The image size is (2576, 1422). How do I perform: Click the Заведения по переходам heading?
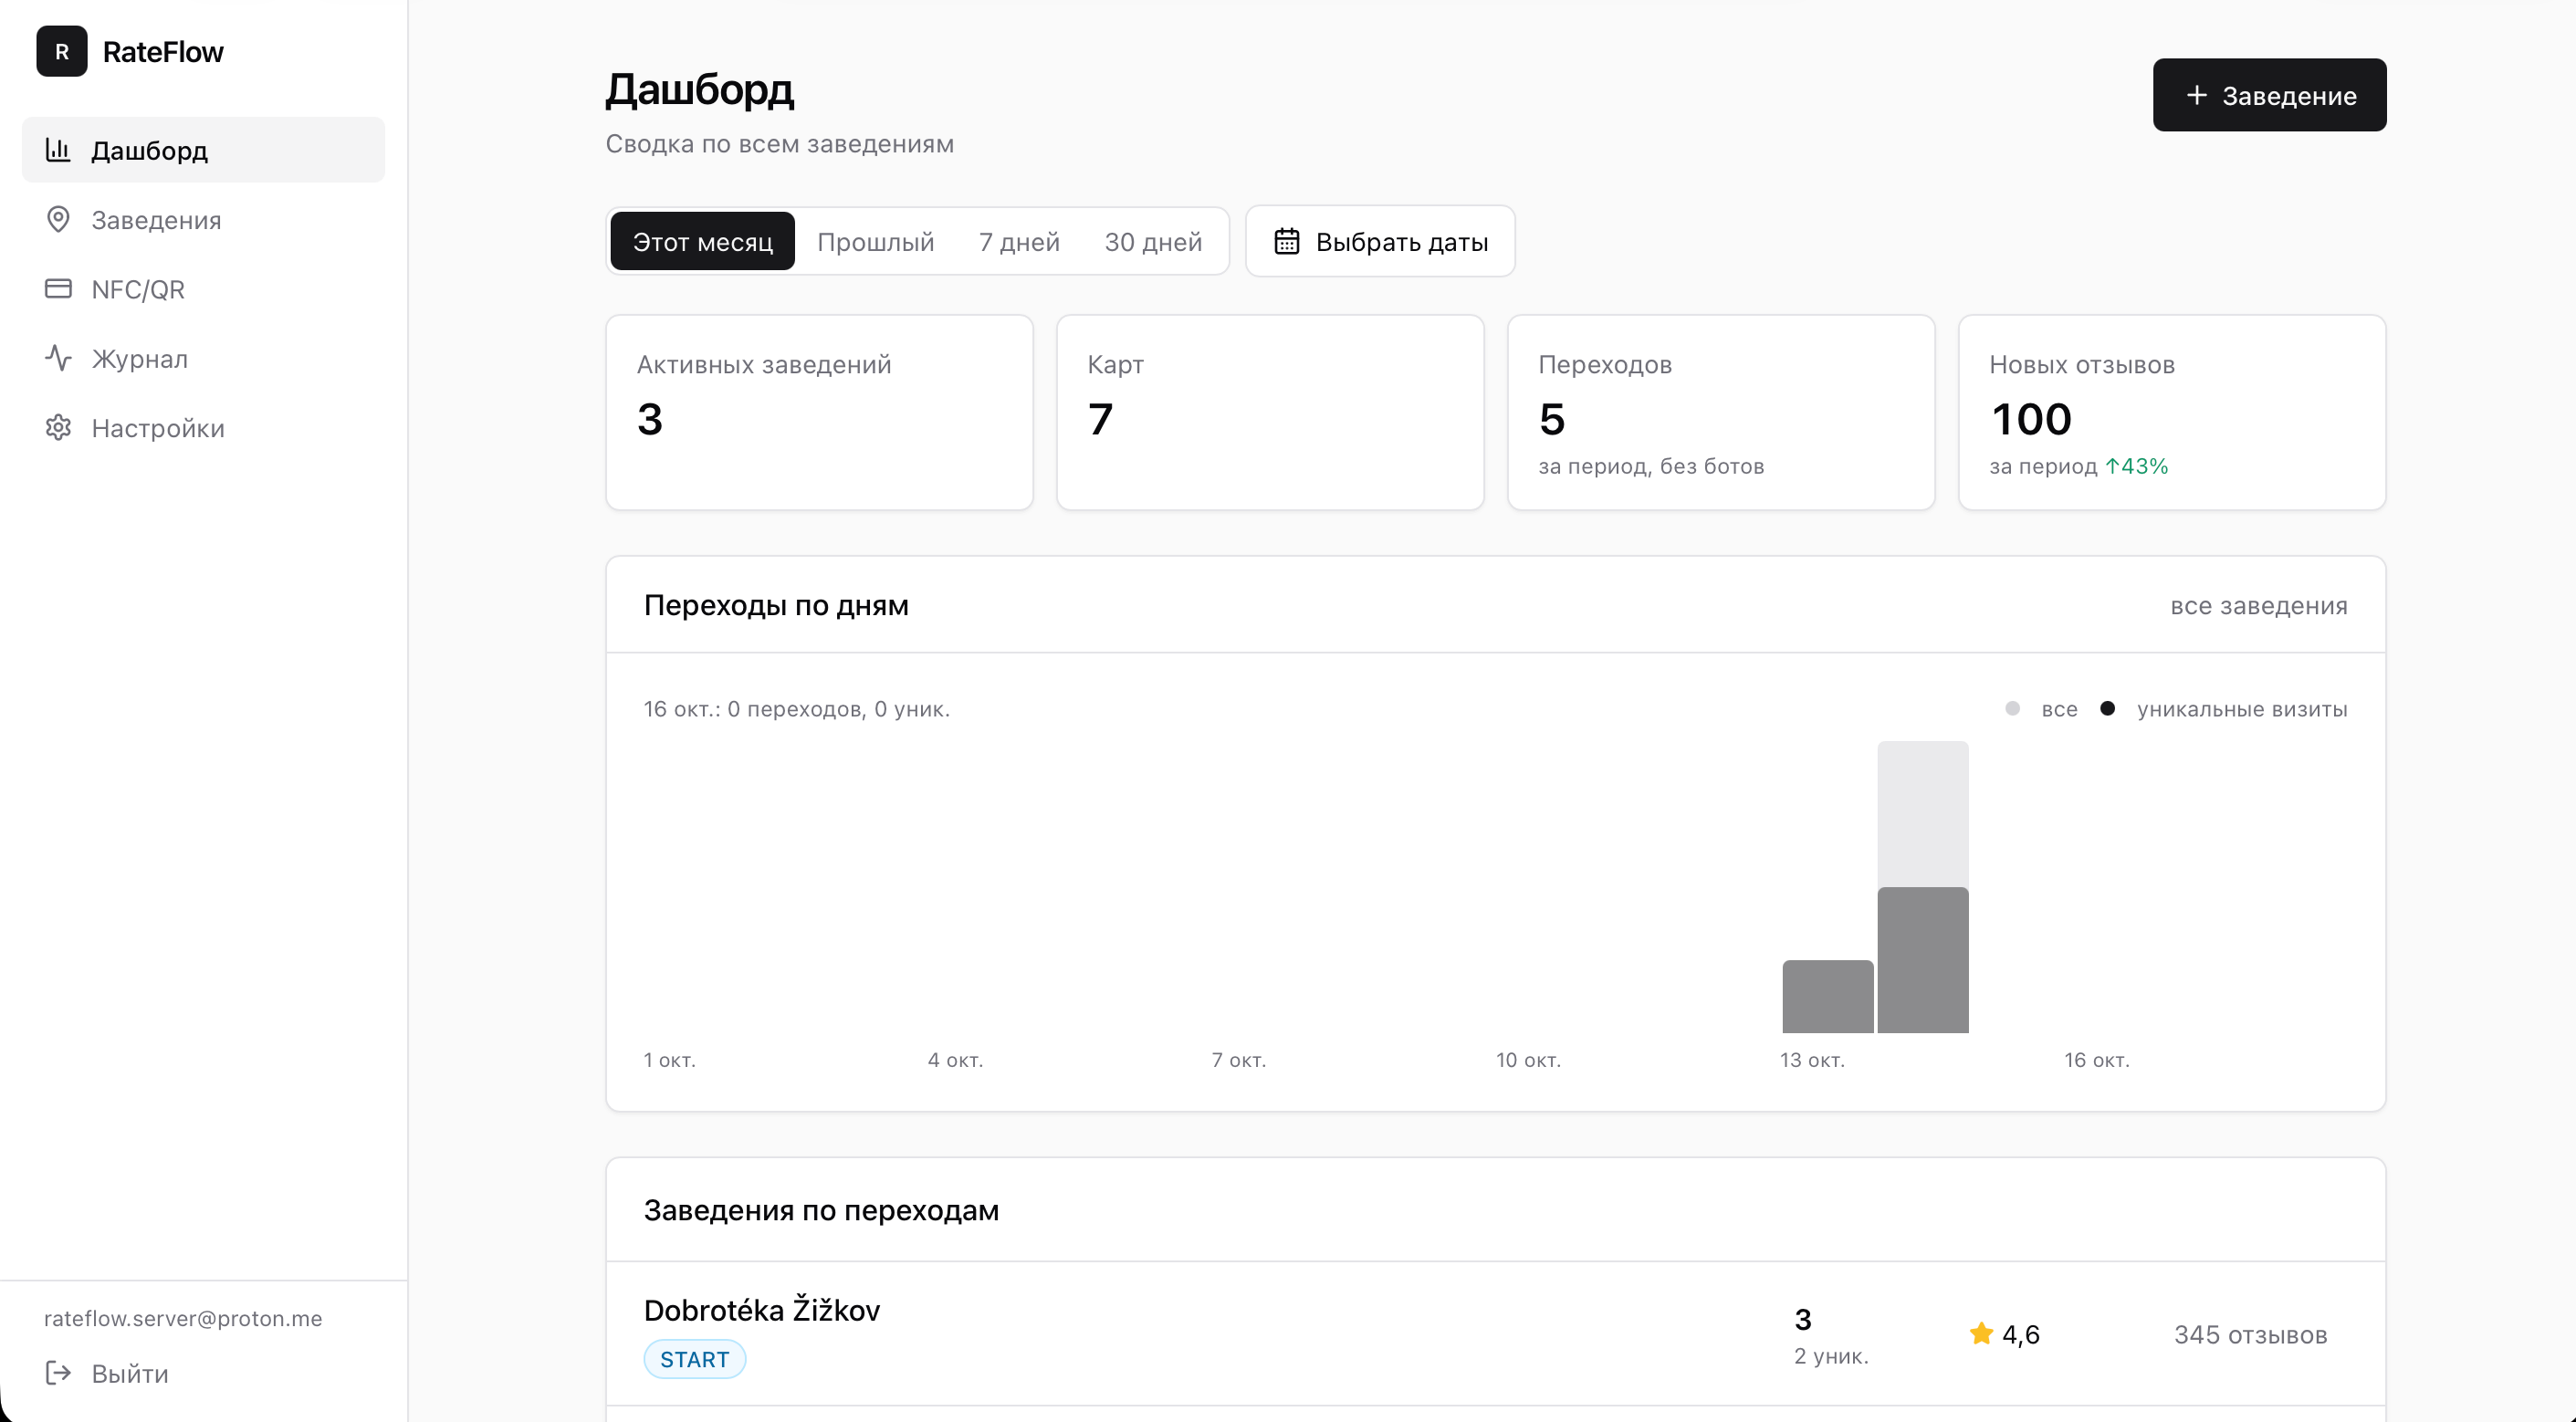821,1211
